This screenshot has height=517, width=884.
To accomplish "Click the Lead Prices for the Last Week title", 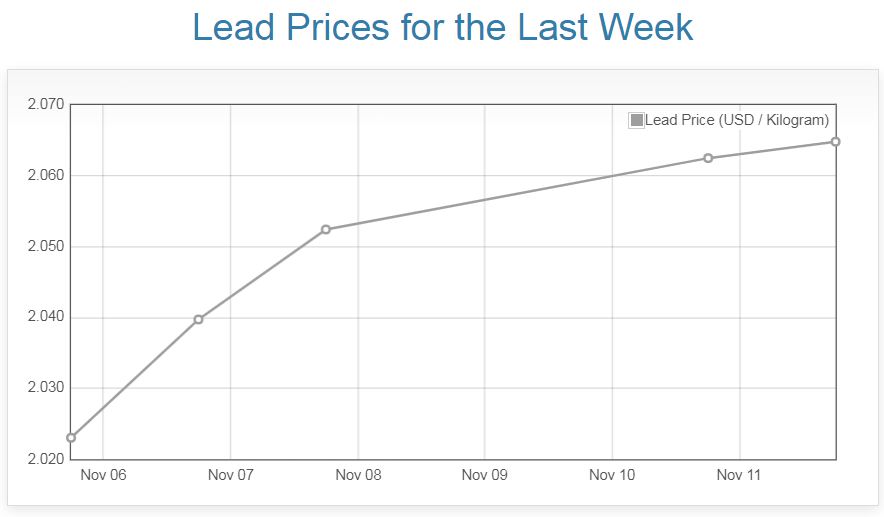I will coord(442,27).
